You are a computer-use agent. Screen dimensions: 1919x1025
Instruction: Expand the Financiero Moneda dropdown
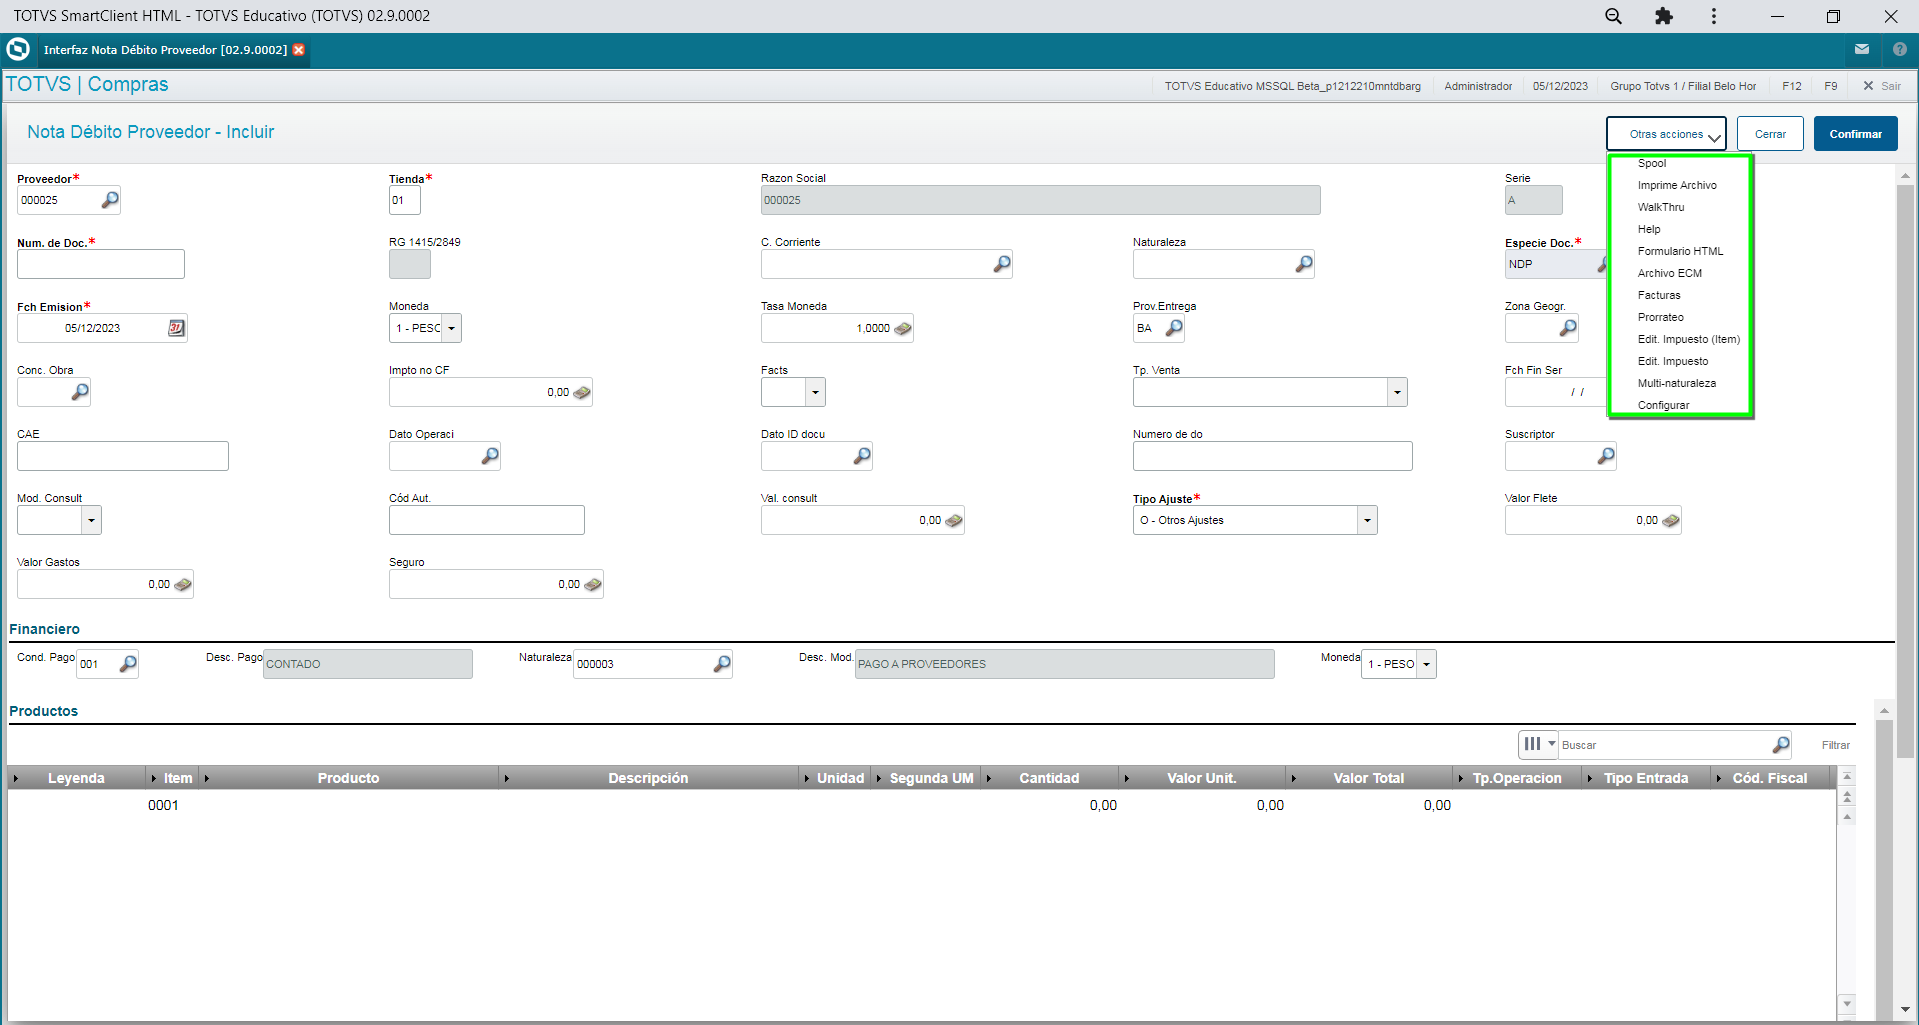pyautogui.click(x=1427, y=664)
